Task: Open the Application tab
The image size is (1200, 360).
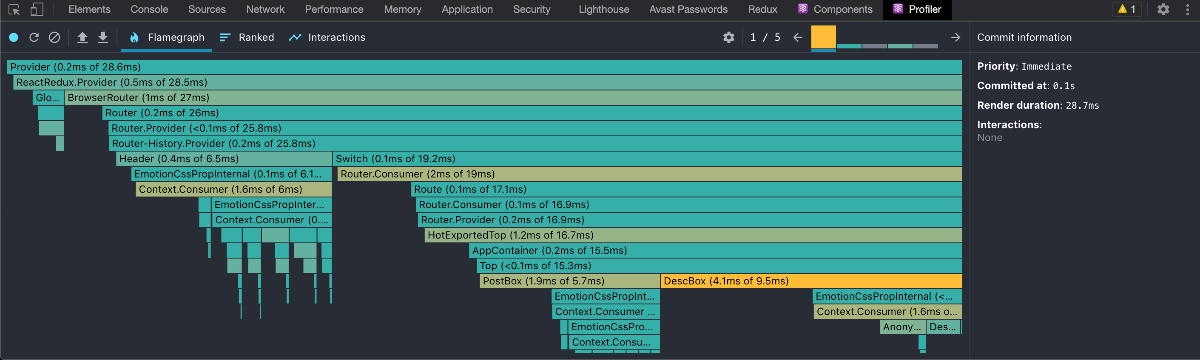Action: 467,9
